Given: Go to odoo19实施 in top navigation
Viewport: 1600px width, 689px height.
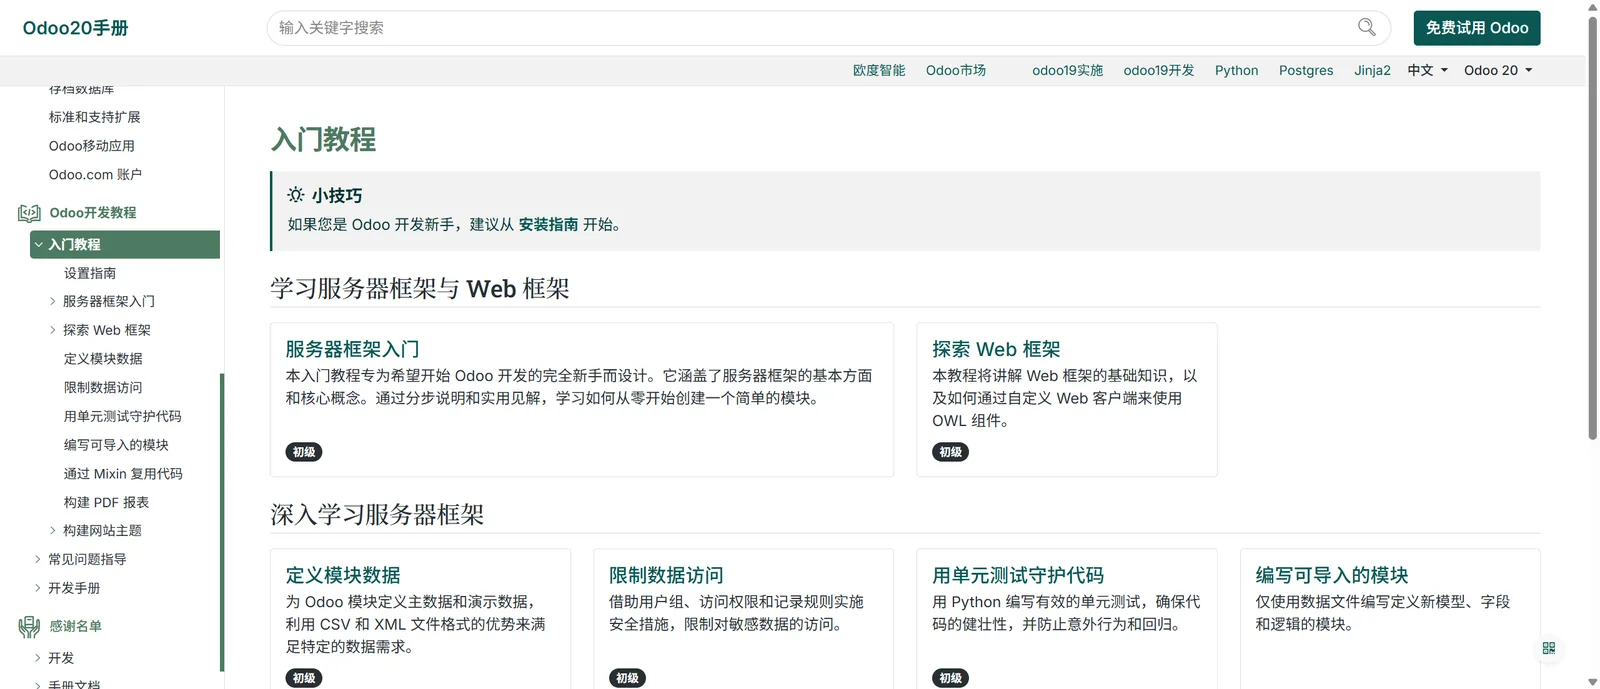Looking at the screenshot, I should tap(1067, 70).
